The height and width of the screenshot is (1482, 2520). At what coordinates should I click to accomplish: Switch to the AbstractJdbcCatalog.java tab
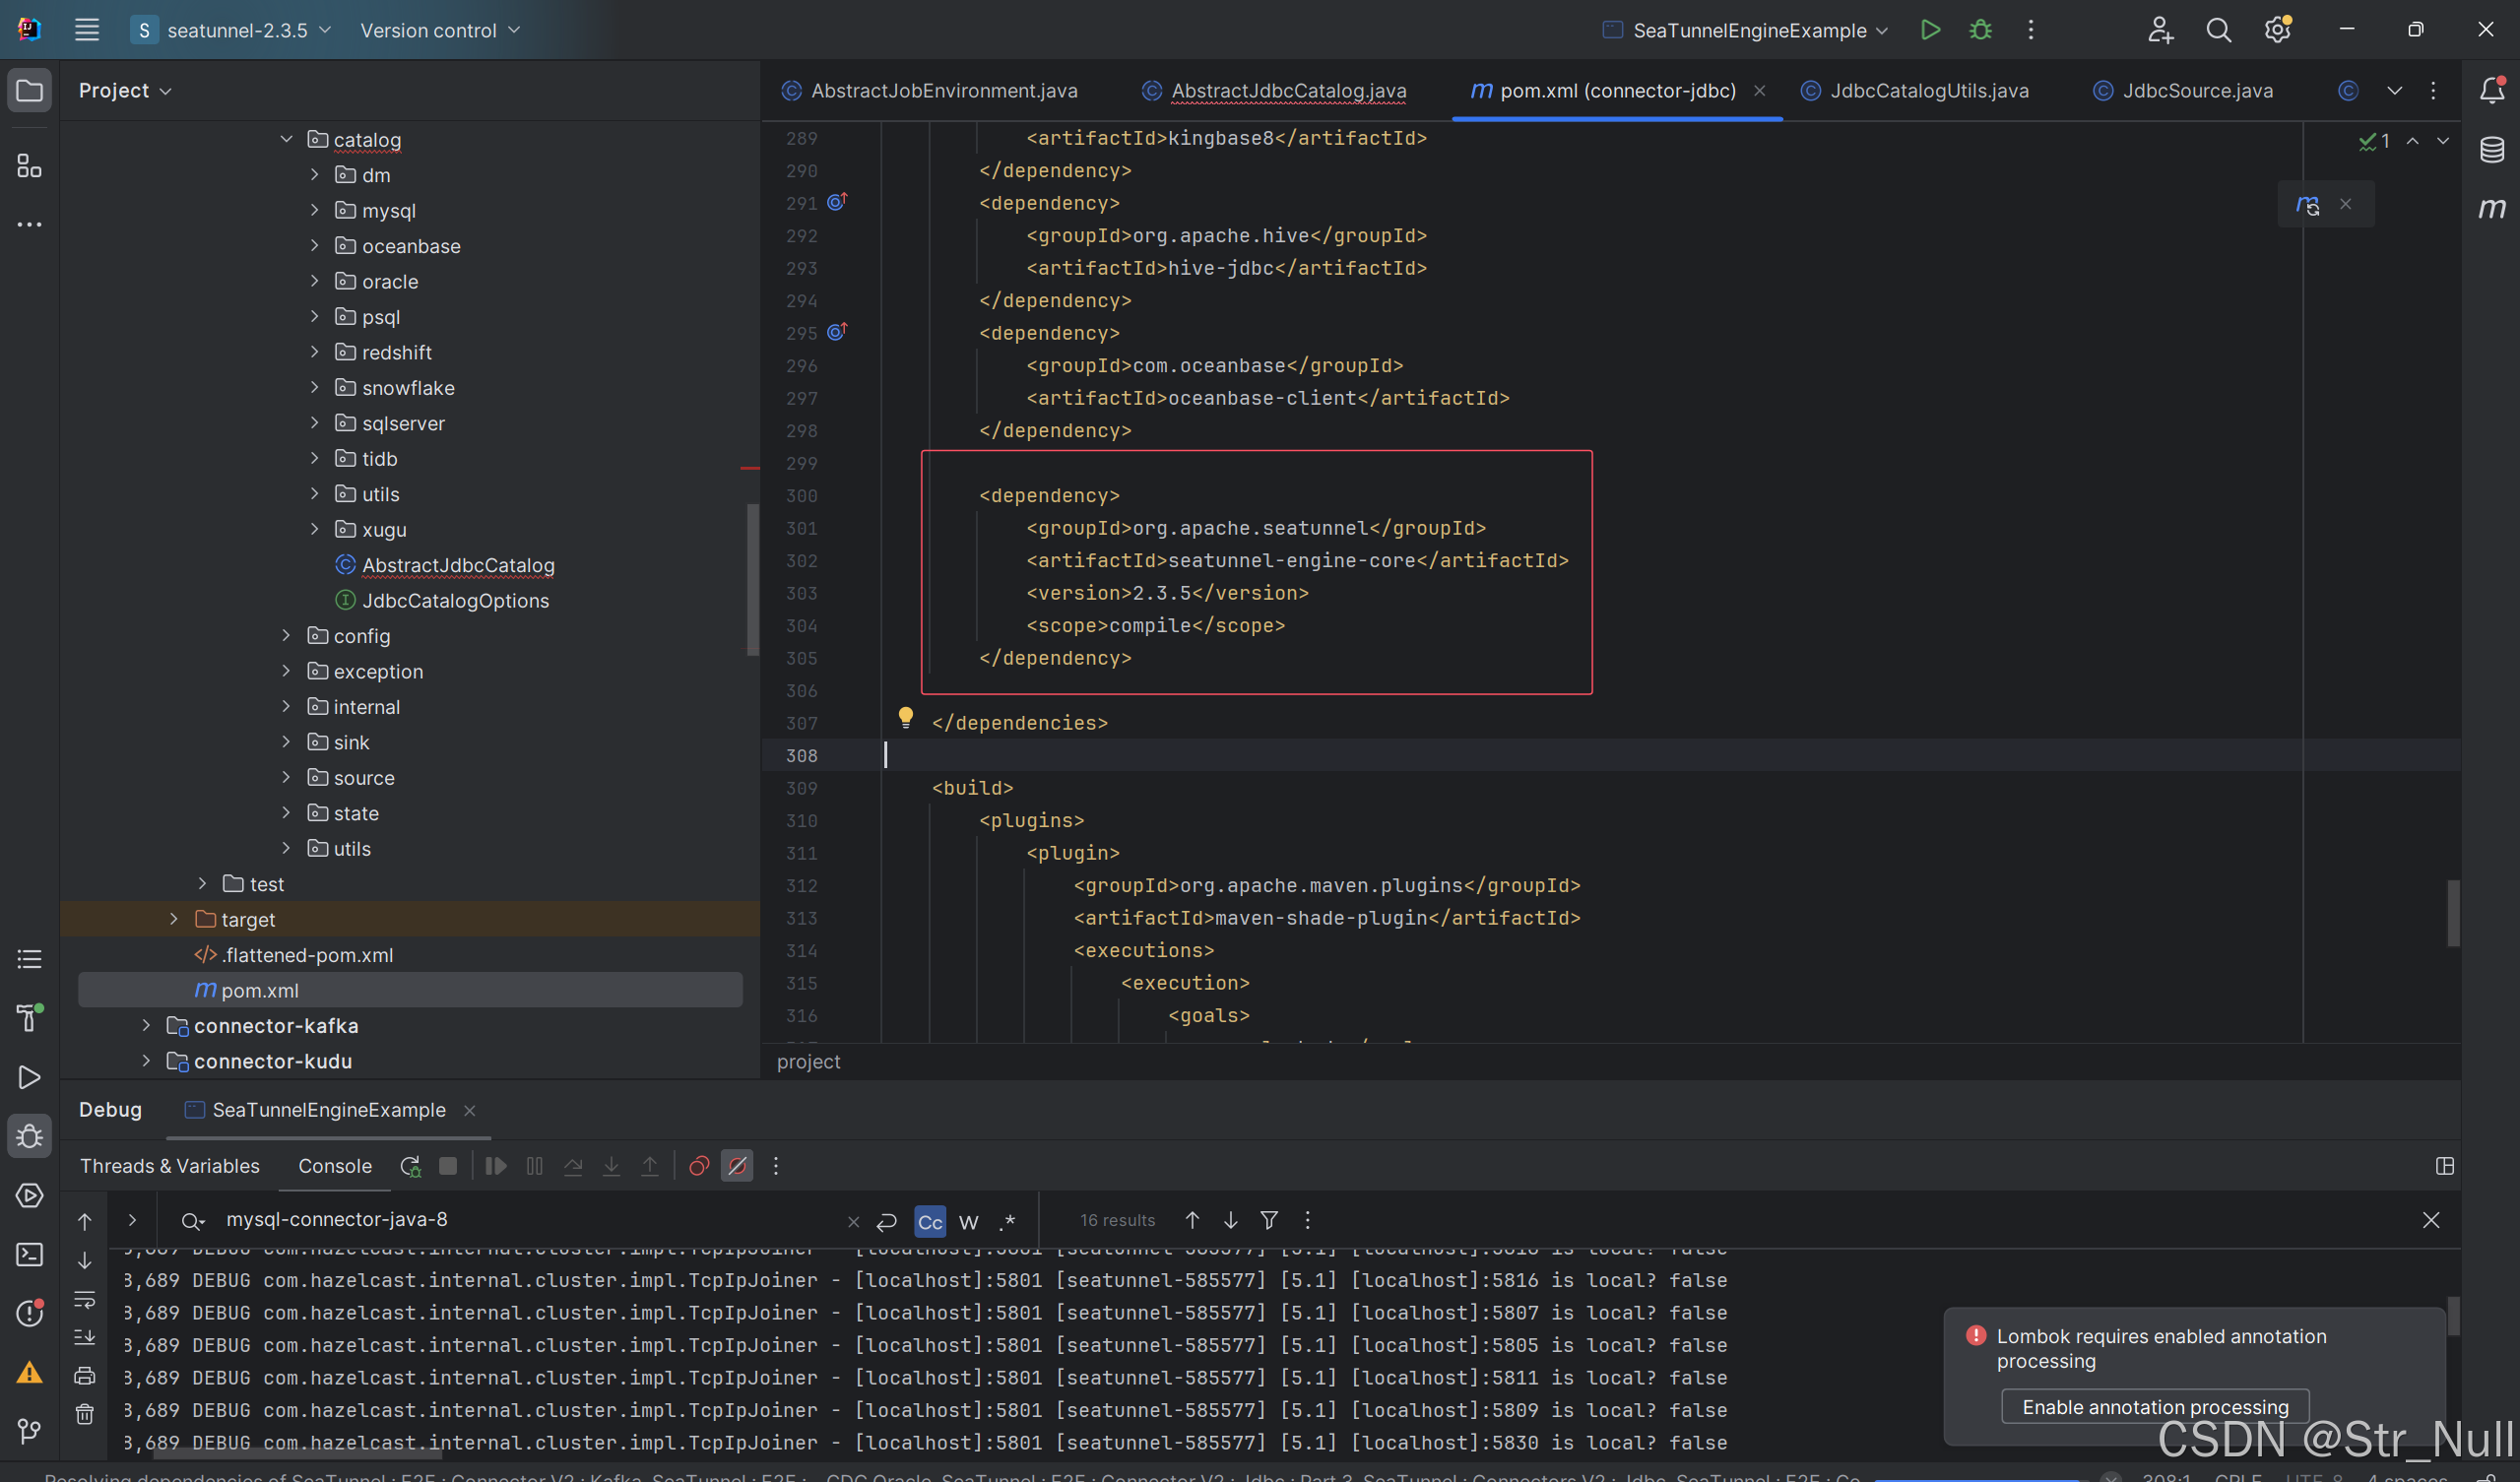tap(1274, 90)
